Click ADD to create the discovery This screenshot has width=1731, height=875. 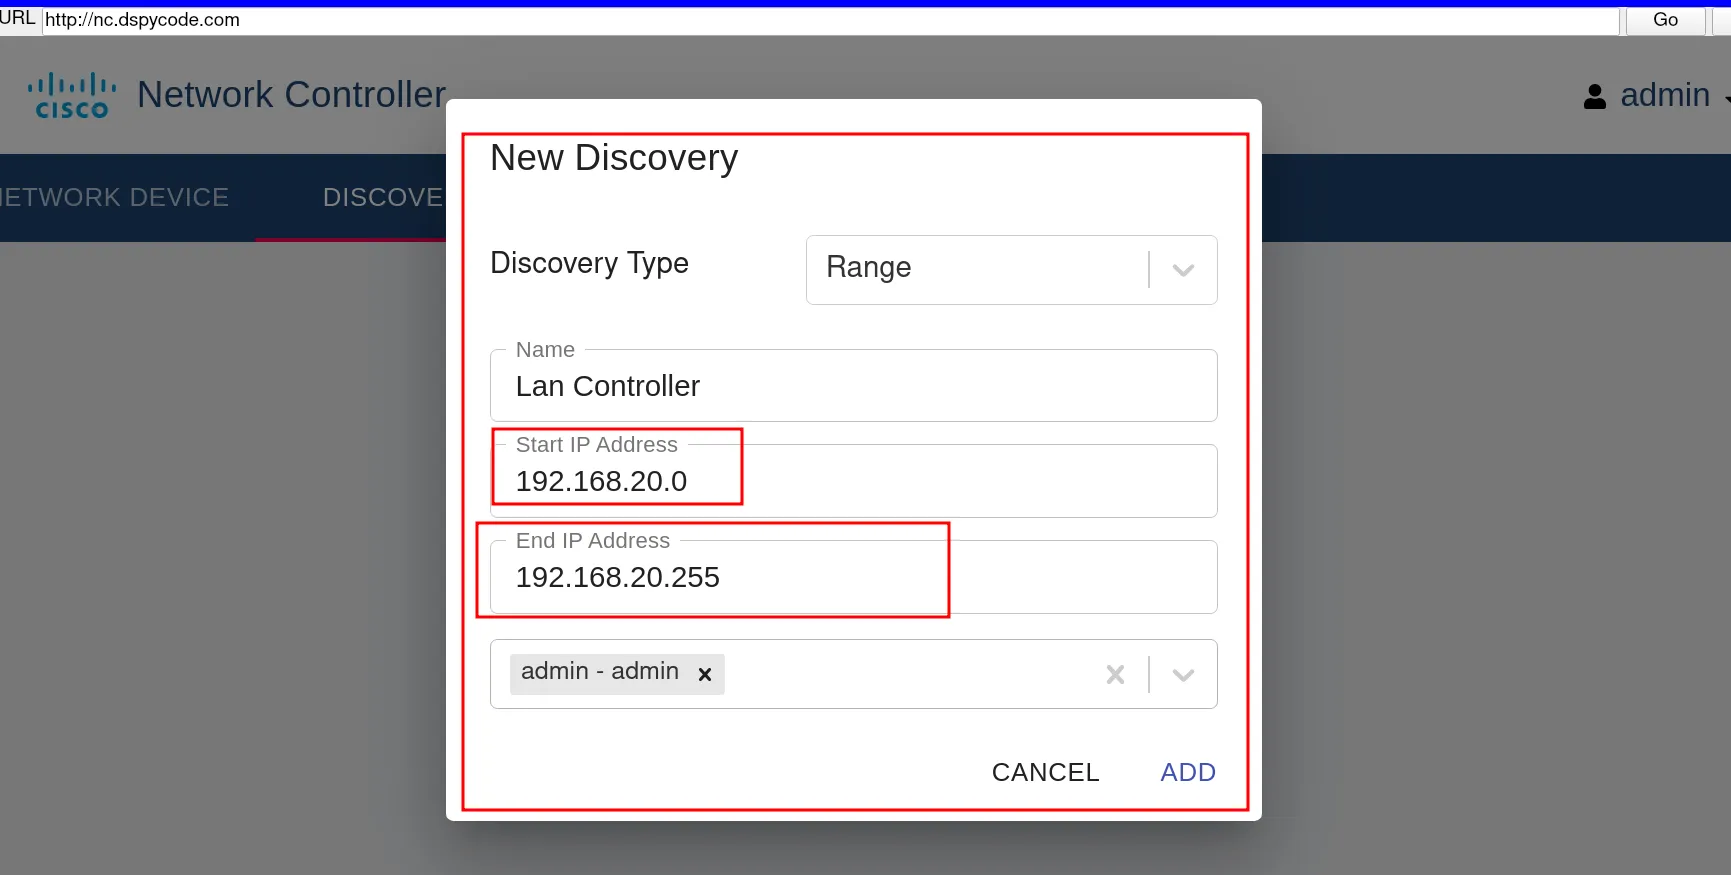[x=1187, y=772]
